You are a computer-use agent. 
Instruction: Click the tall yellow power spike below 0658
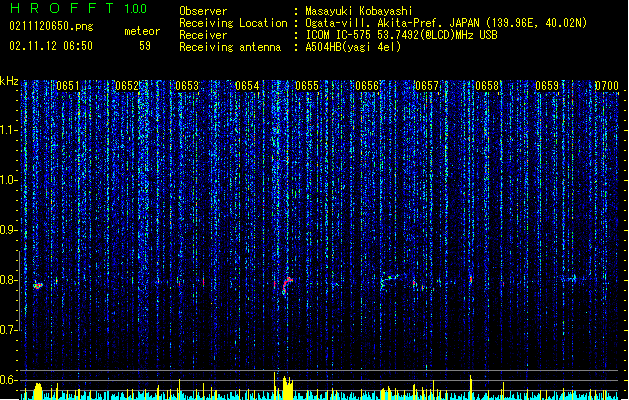tap(471, 387)
